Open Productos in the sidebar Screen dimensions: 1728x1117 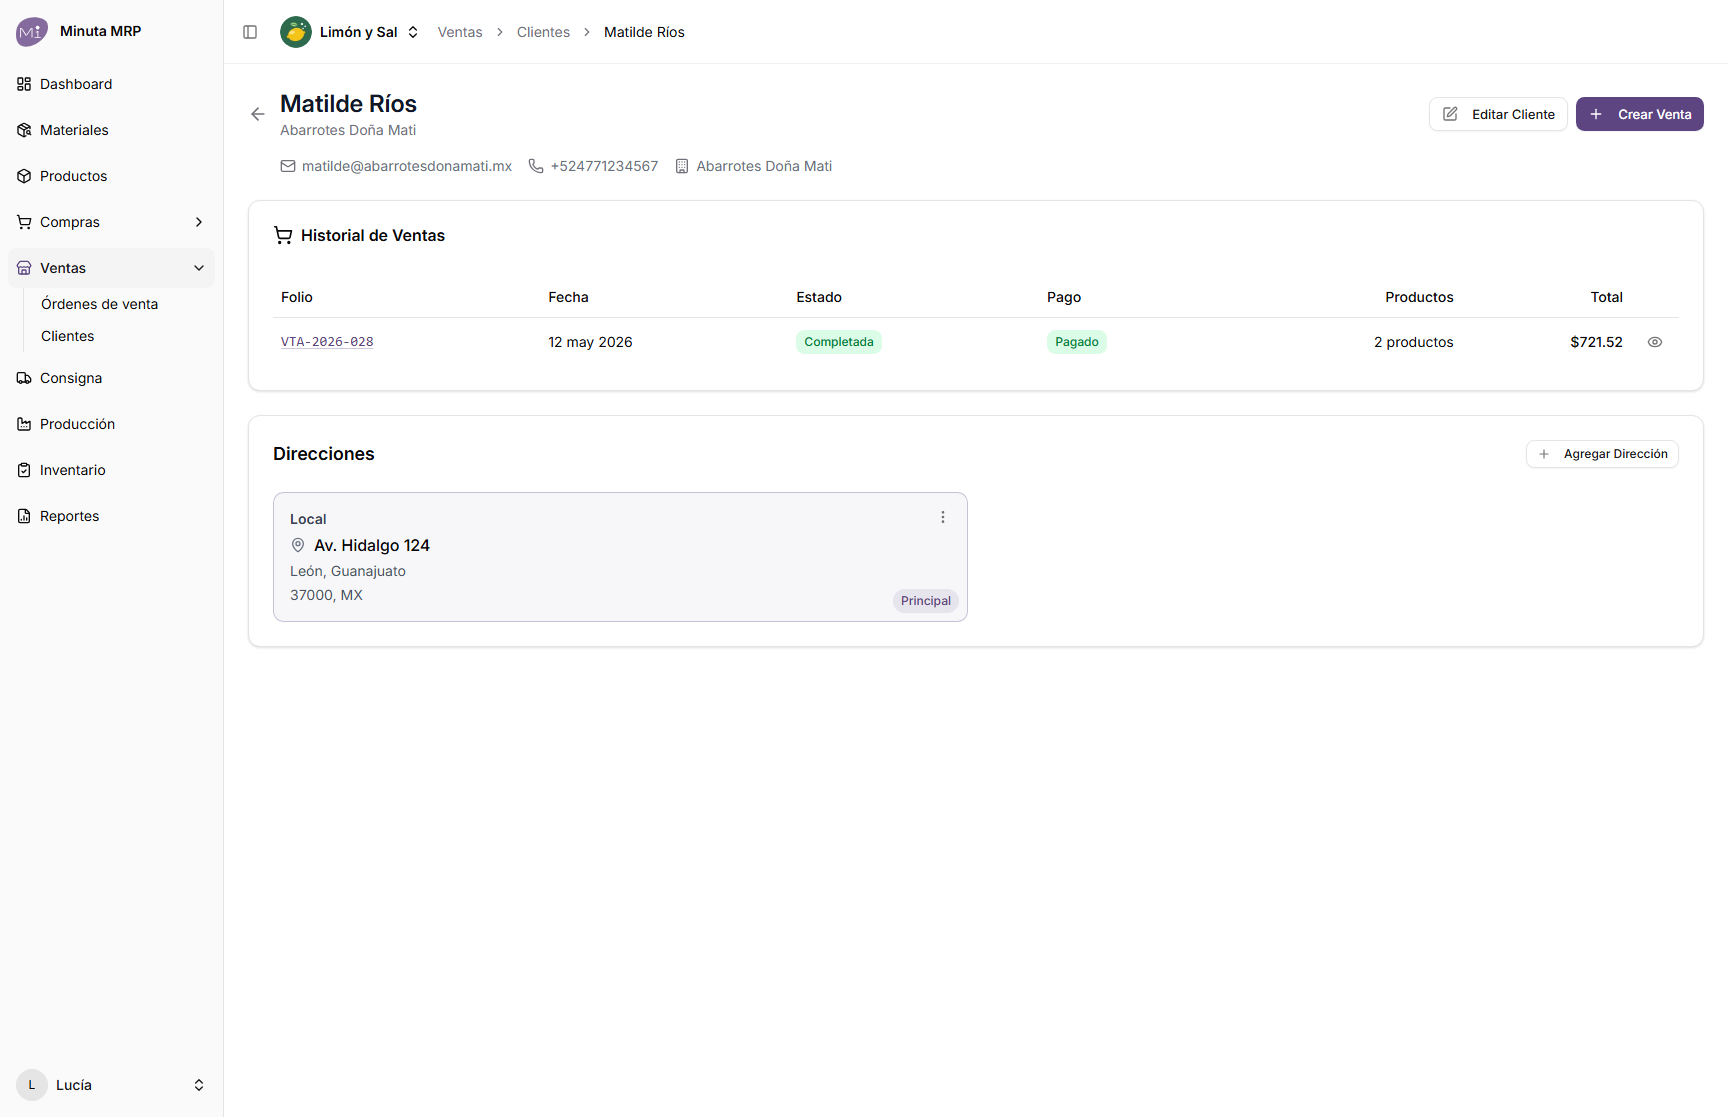click(111, 176)
